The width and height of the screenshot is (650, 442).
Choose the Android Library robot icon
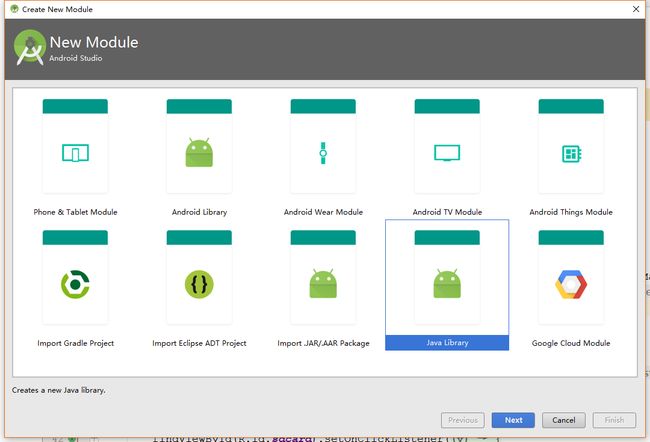point(199,152)
